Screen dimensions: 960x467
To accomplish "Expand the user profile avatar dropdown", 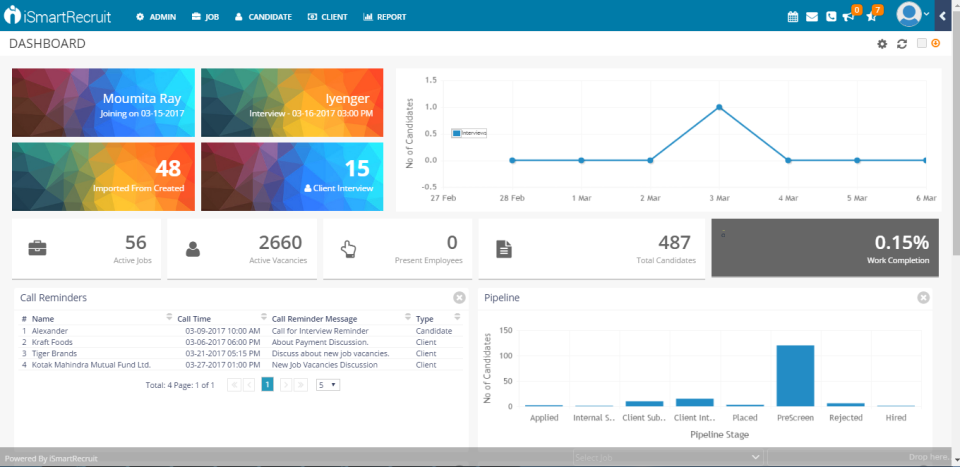I will (912, 15).
